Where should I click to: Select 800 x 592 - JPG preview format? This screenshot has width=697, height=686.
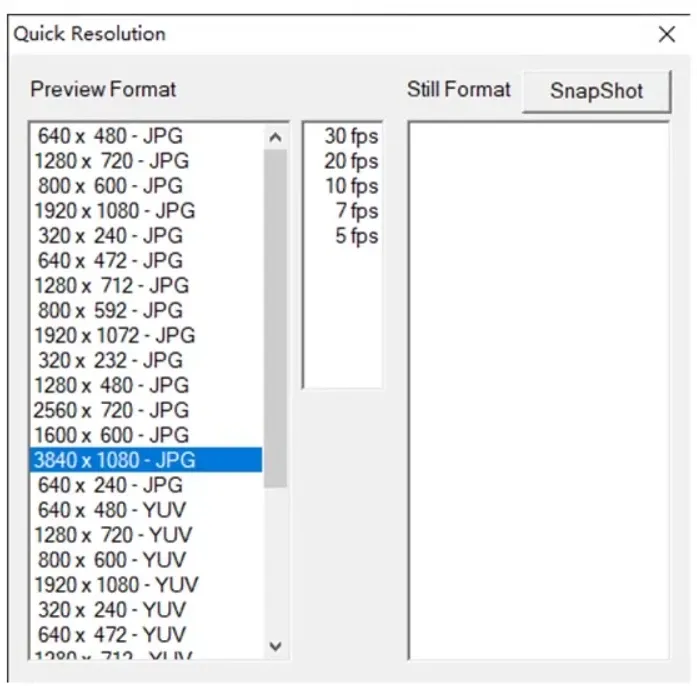[146, 310]
